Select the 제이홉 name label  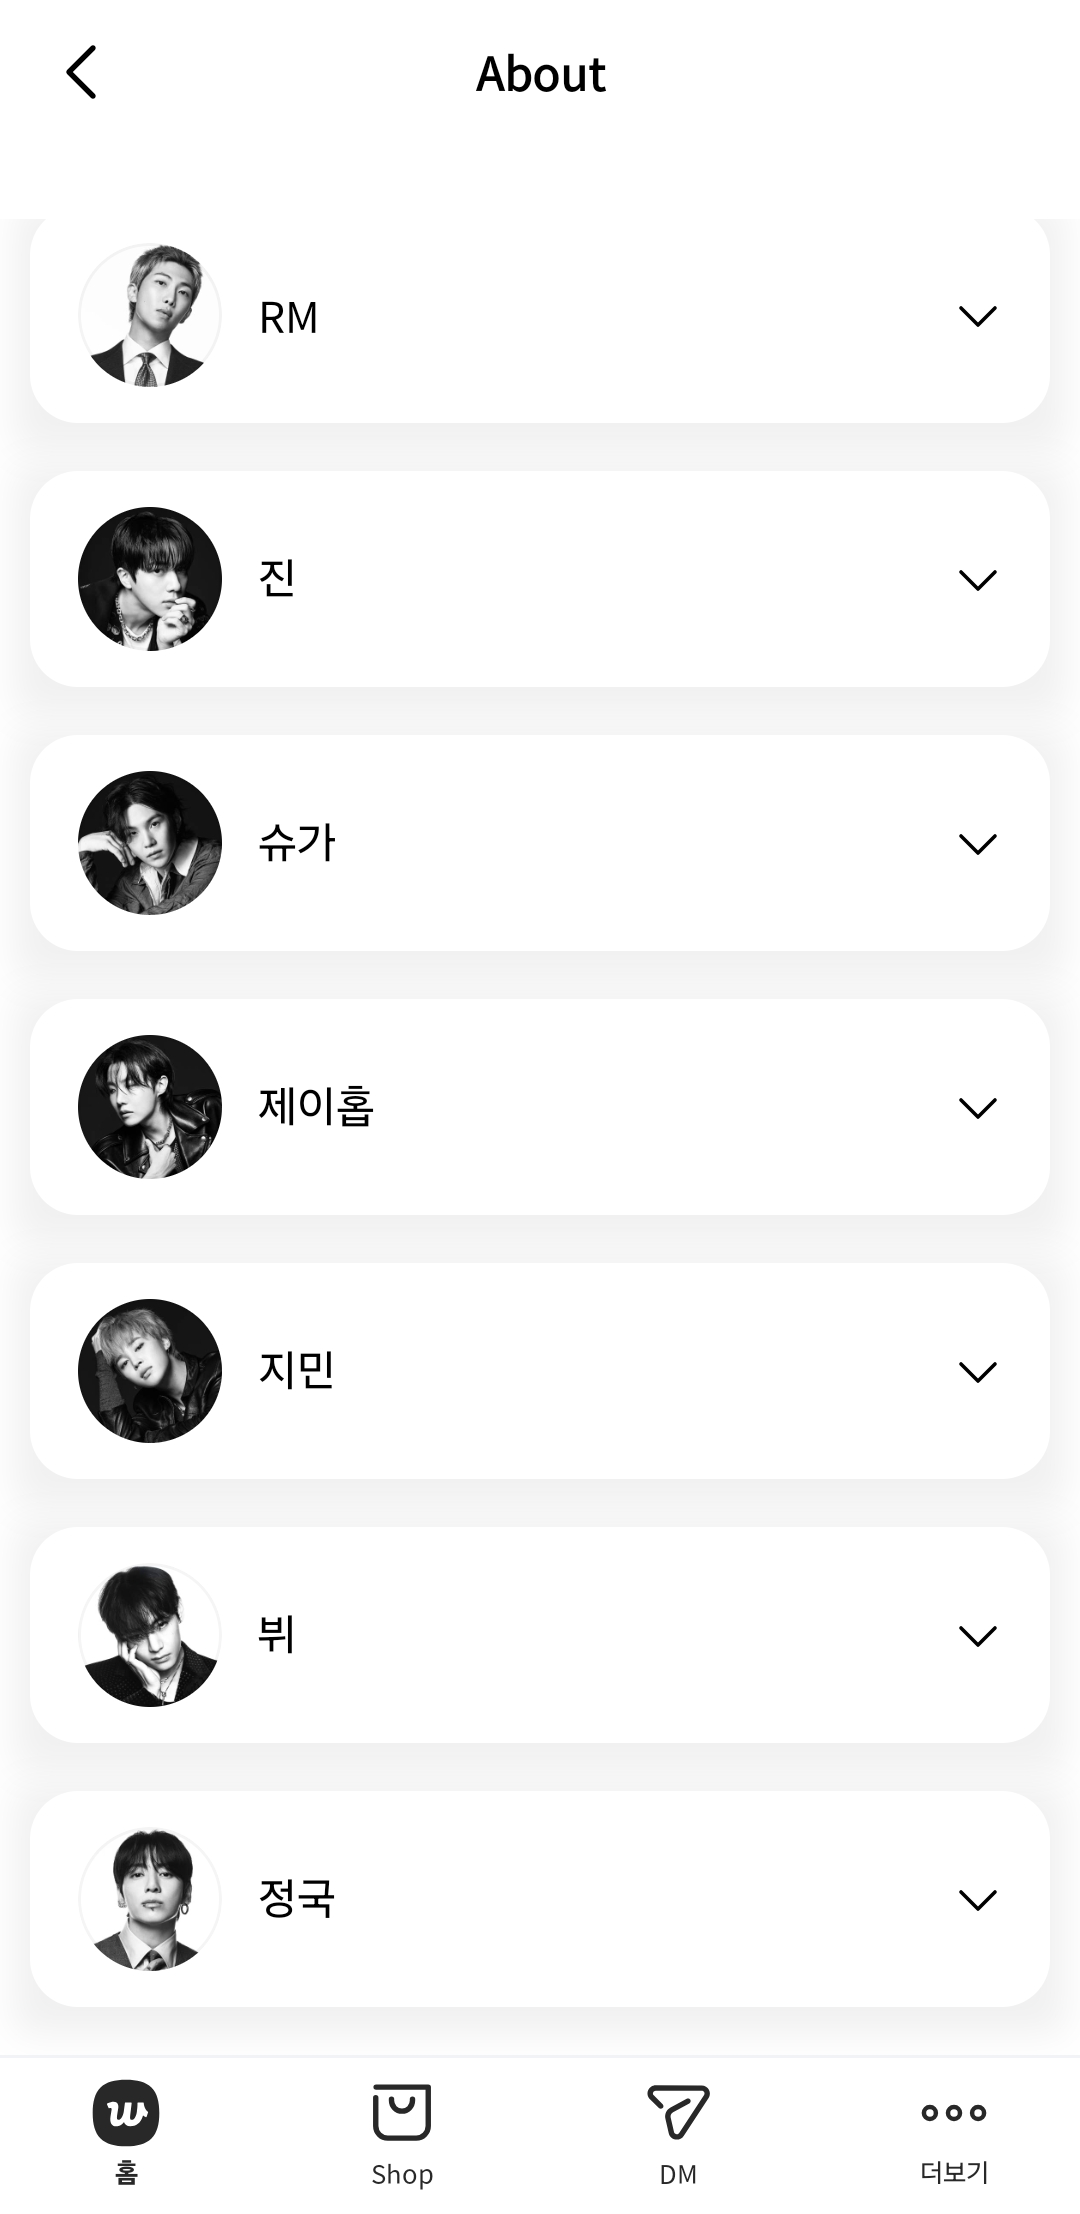(316, 1107)
